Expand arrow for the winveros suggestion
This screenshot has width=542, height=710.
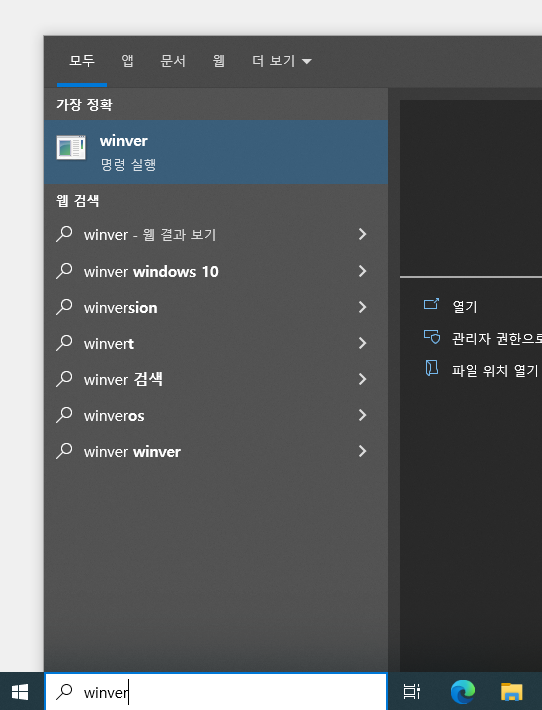[x=362, y=415]
